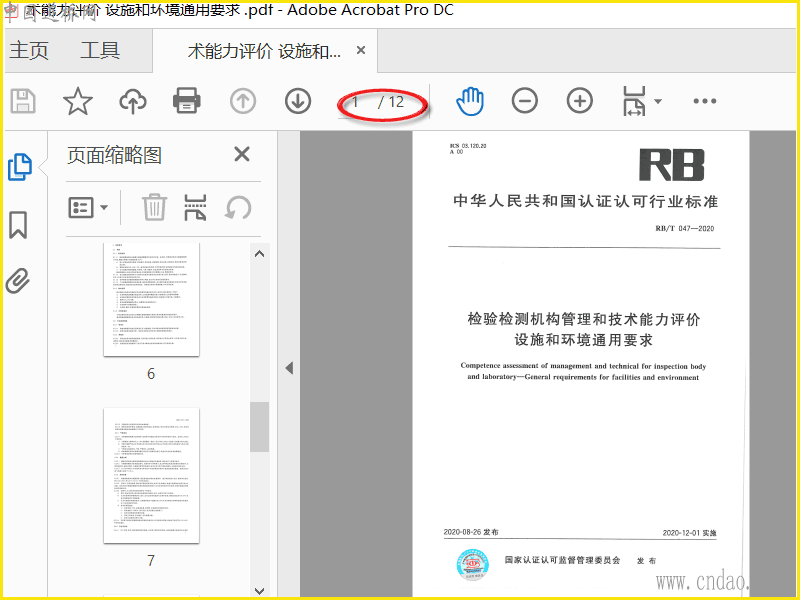Click the title 检验检测机构管理和技术能力评价
Viewport: 800px width, 600px height.
click(x=584, y=319)
